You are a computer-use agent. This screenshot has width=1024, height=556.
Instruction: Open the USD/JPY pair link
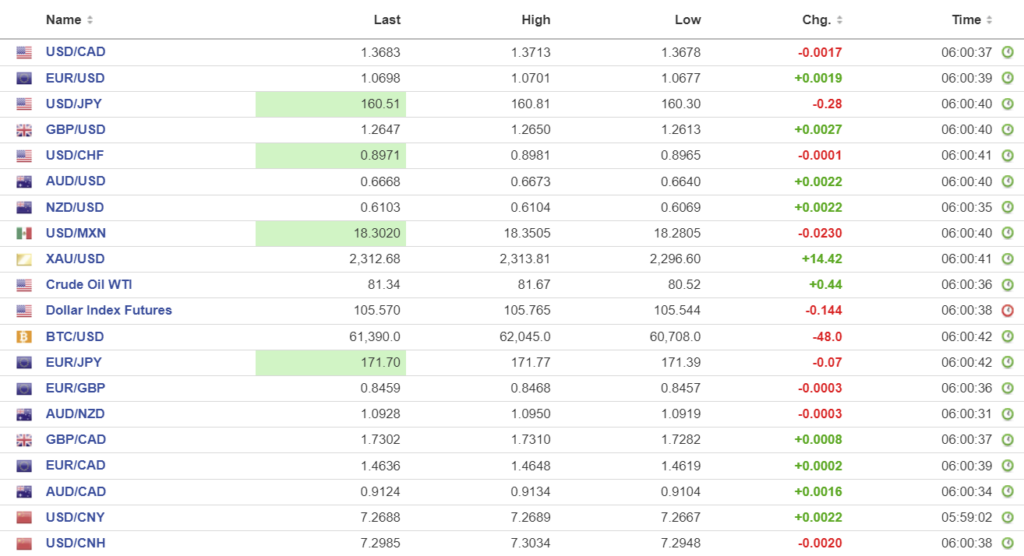pyautogui.click(x=74, y=104)
